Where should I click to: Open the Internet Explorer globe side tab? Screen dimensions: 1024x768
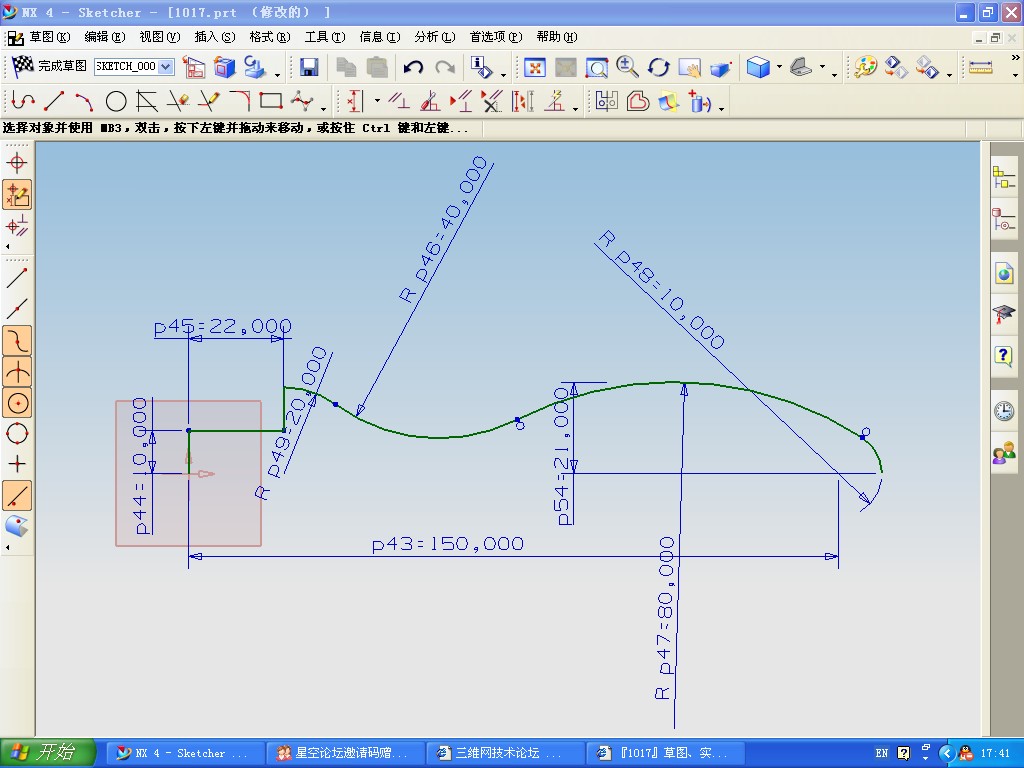point(1004,273)
